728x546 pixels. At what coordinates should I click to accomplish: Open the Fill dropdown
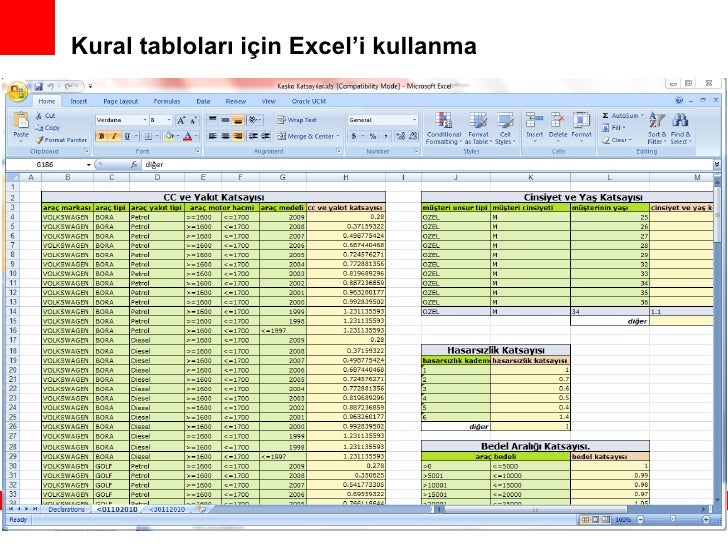click(x=614, y=128)
